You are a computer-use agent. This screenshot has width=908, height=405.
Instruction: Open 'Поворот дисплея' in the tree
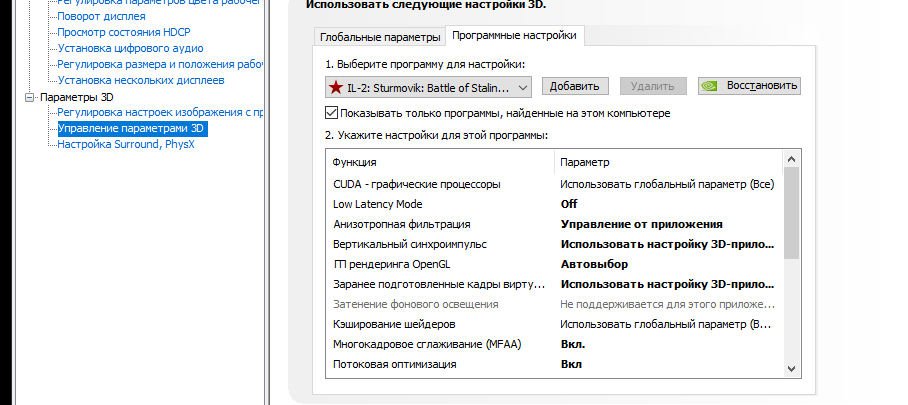[x=101, y=16]
